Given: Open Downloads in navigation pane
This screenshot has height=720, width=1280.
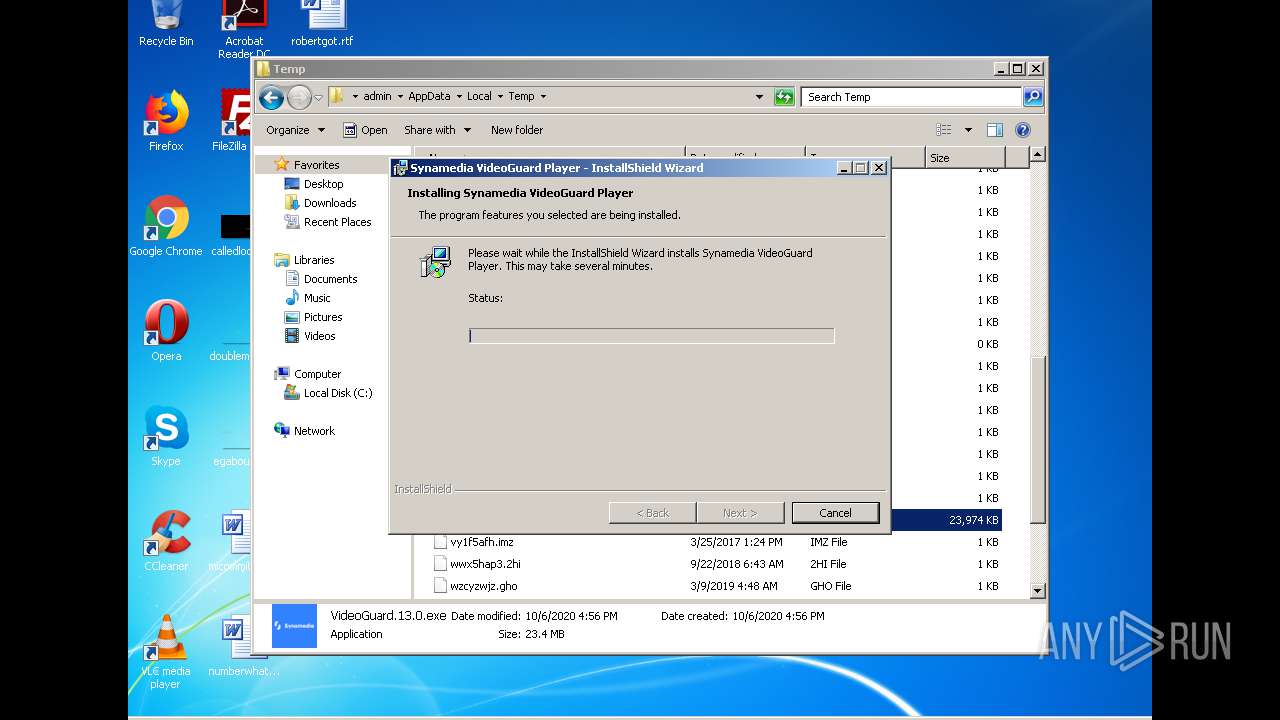Looking at the screenshot, I should (x=330, y=203).
